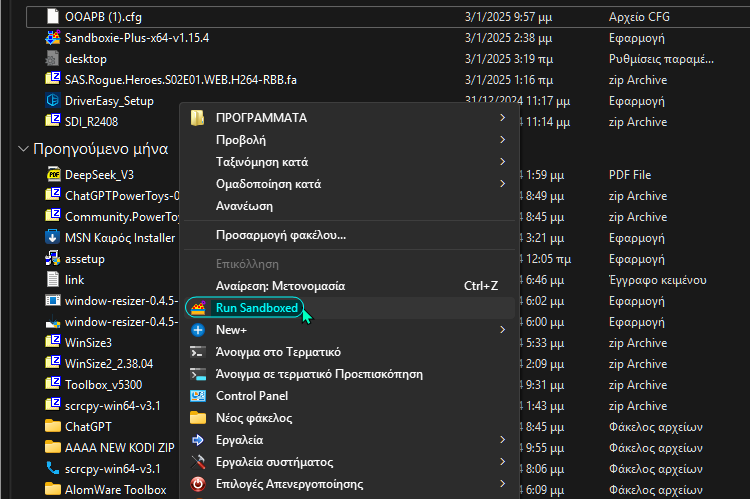750x499 pixels.
Task: Click the Ρυθμίσεις παραμέ... type cell
Action: click(661, 59)
